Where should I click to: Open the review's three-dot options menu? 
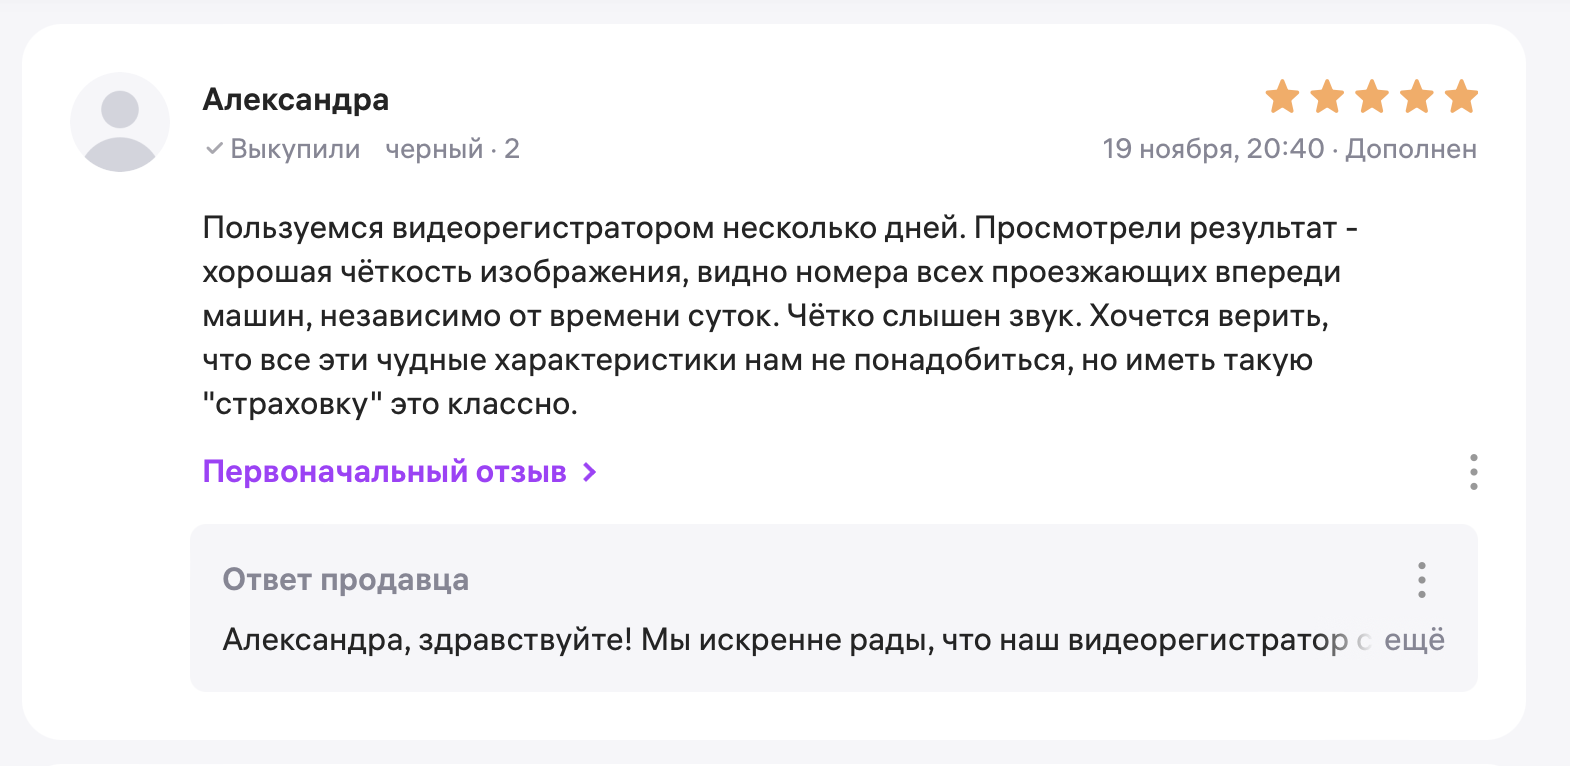[1473, 472]
